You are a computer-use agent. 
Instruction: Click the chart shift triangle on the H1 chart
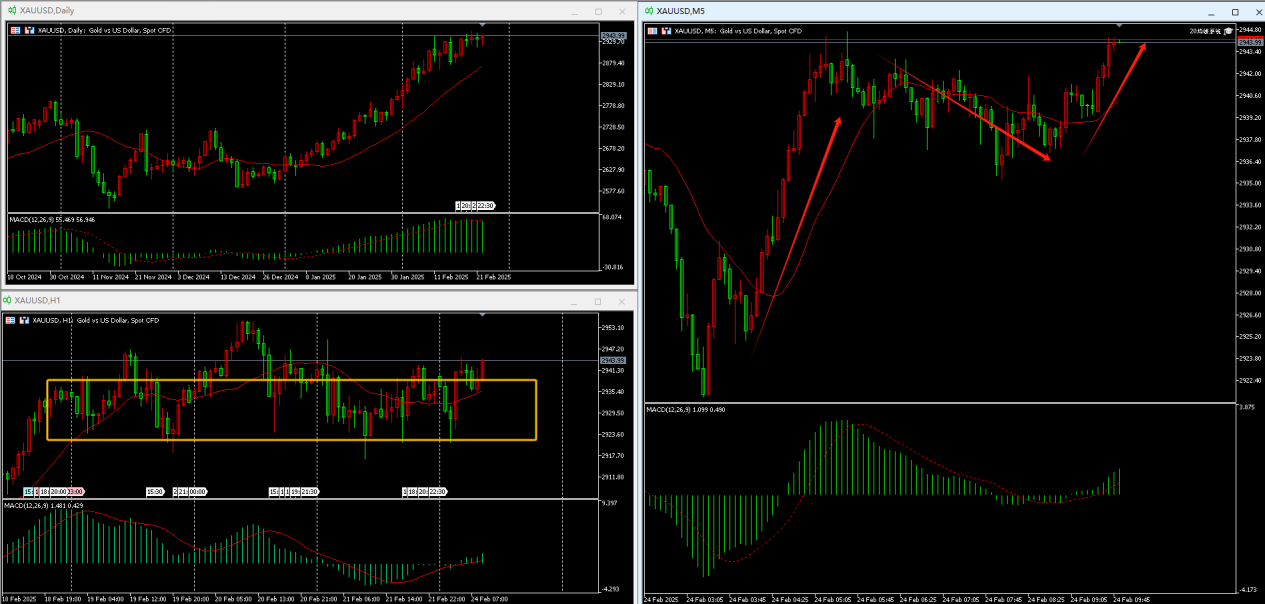click(x=483, y=314)
